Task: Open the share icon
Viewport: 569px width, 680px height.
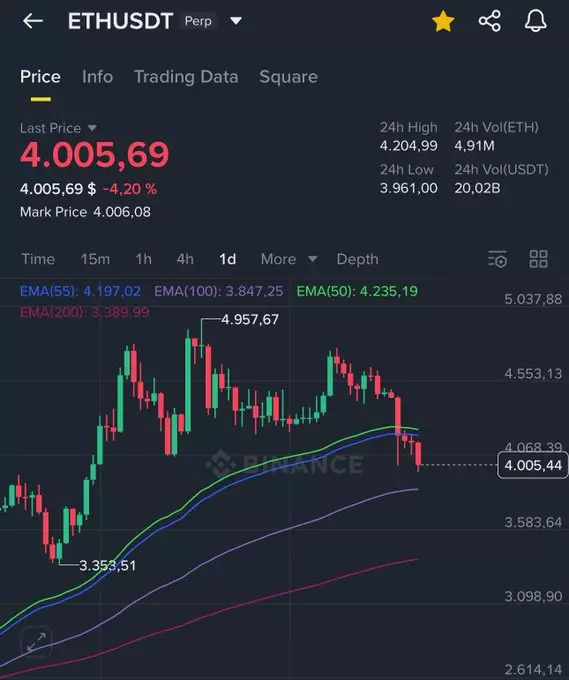Action: coord(490,21)
